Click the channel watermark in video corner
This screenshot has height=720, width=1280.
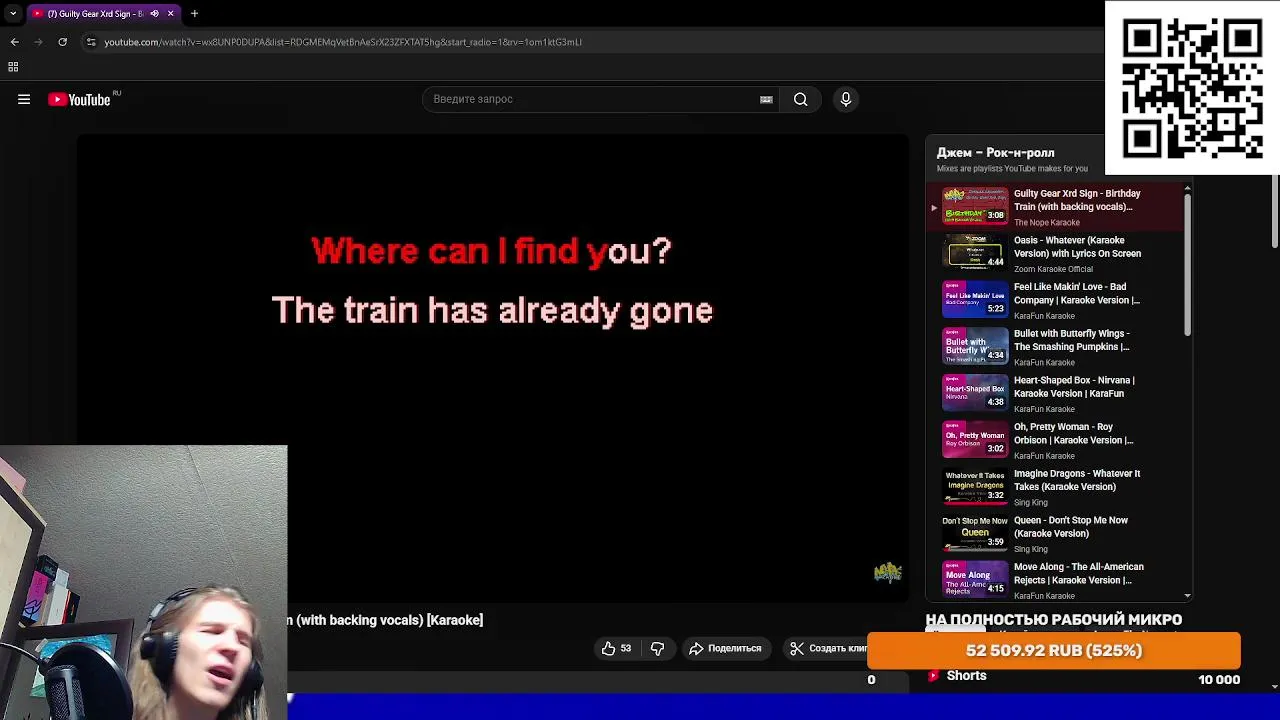tap(888, 572)
